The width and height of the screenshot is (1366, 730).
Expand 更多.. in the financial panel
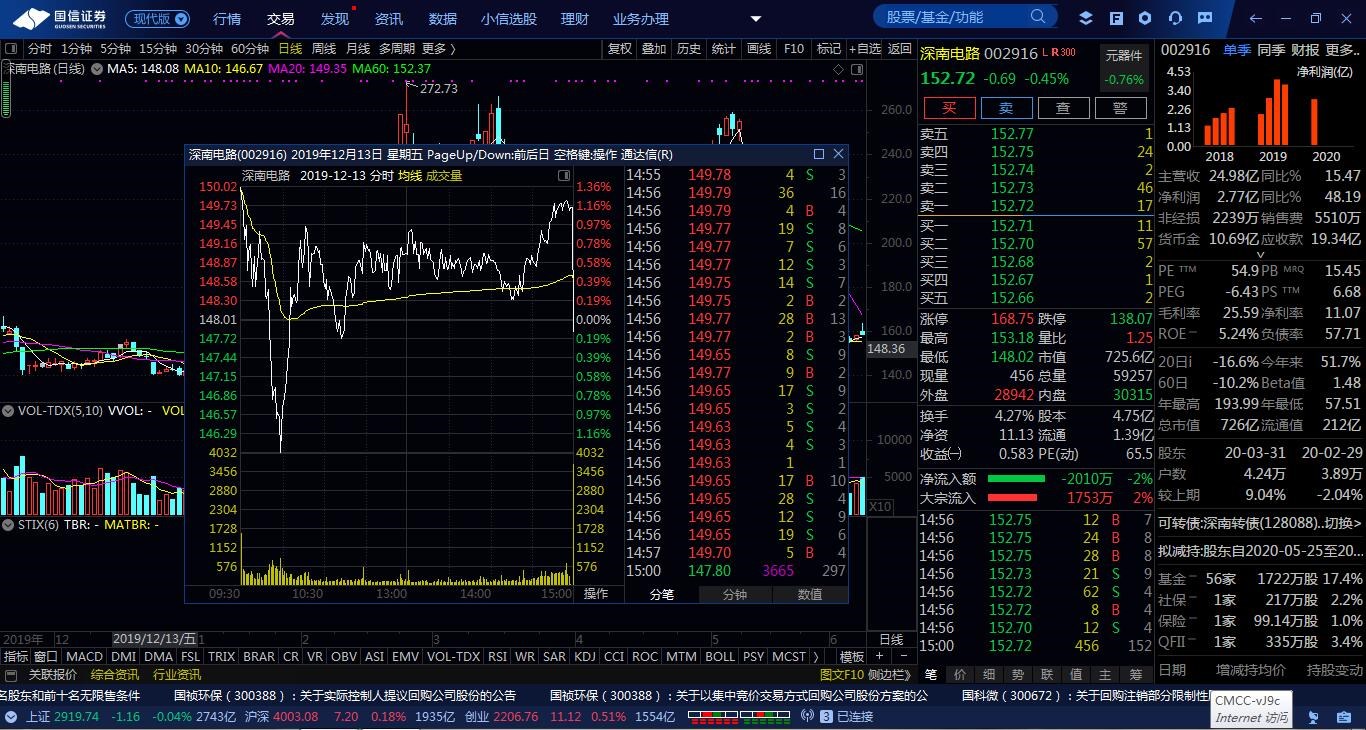pyautogui.click(x=1343, y=49)
